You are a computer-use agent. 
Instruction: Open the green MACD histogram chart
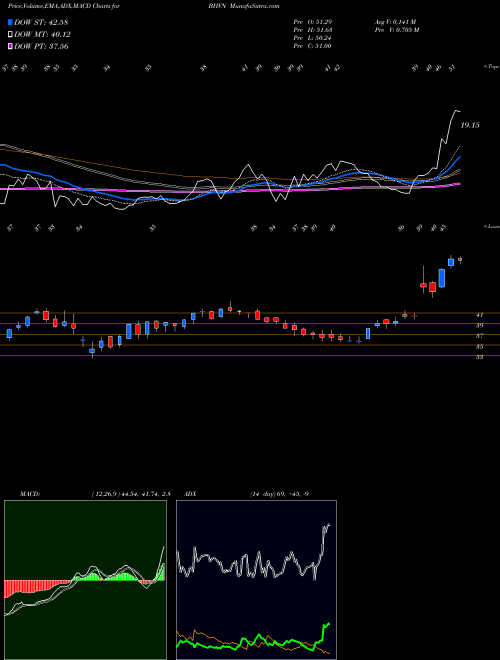click(x=85, y=580)
